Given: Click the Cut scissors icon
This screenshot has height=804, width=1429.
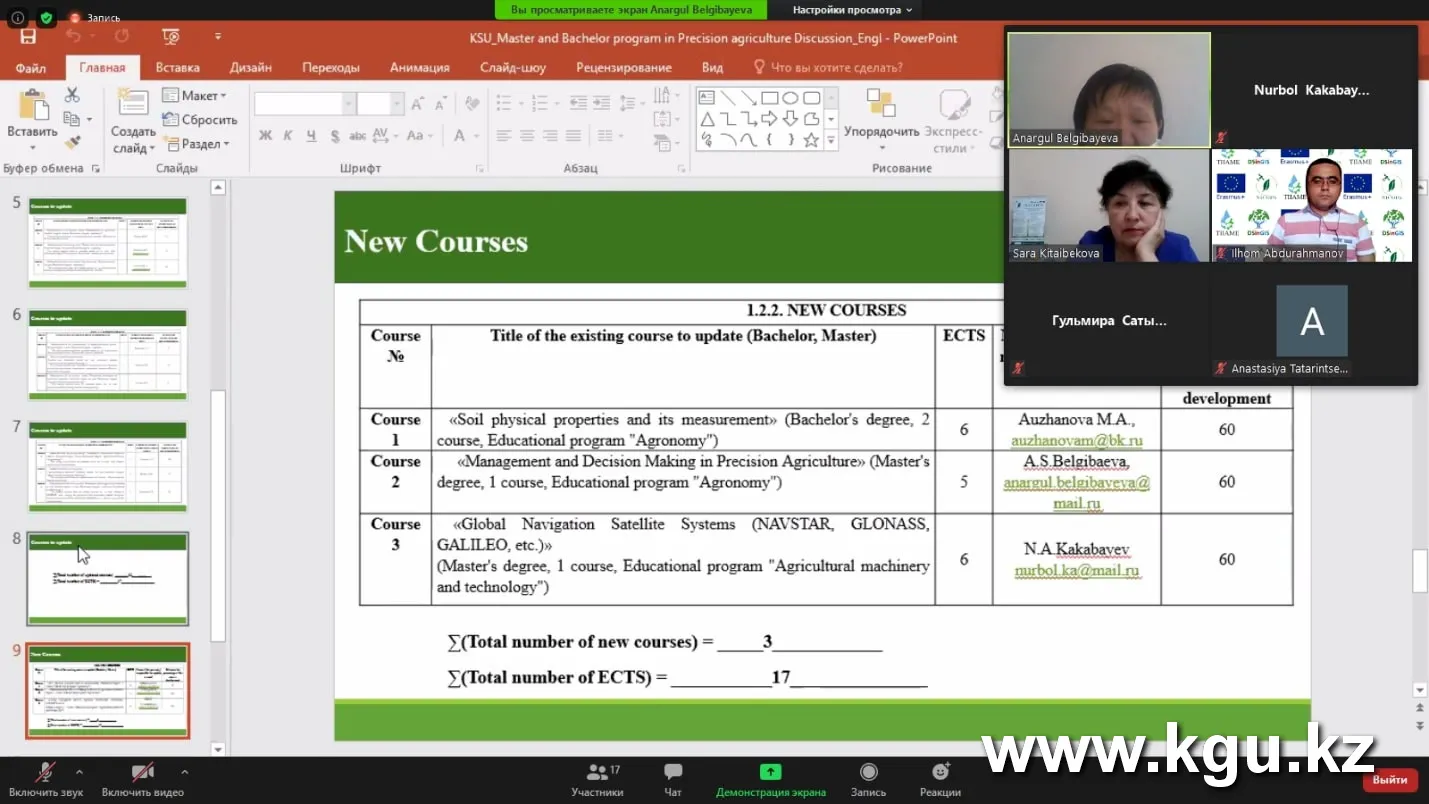Looking at the screenshot, I should point(72,95).
